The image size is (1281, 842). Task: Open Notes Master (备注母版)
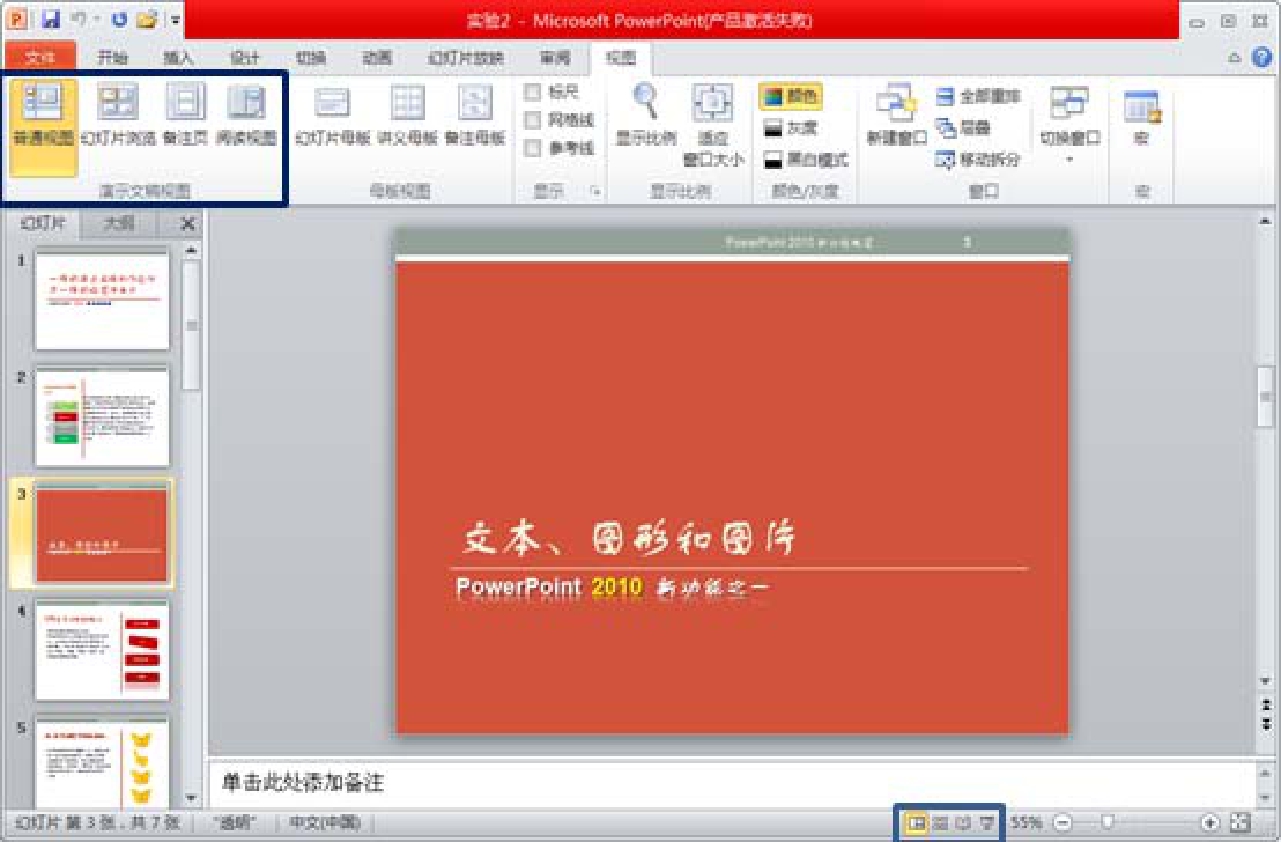pos(475,117)
